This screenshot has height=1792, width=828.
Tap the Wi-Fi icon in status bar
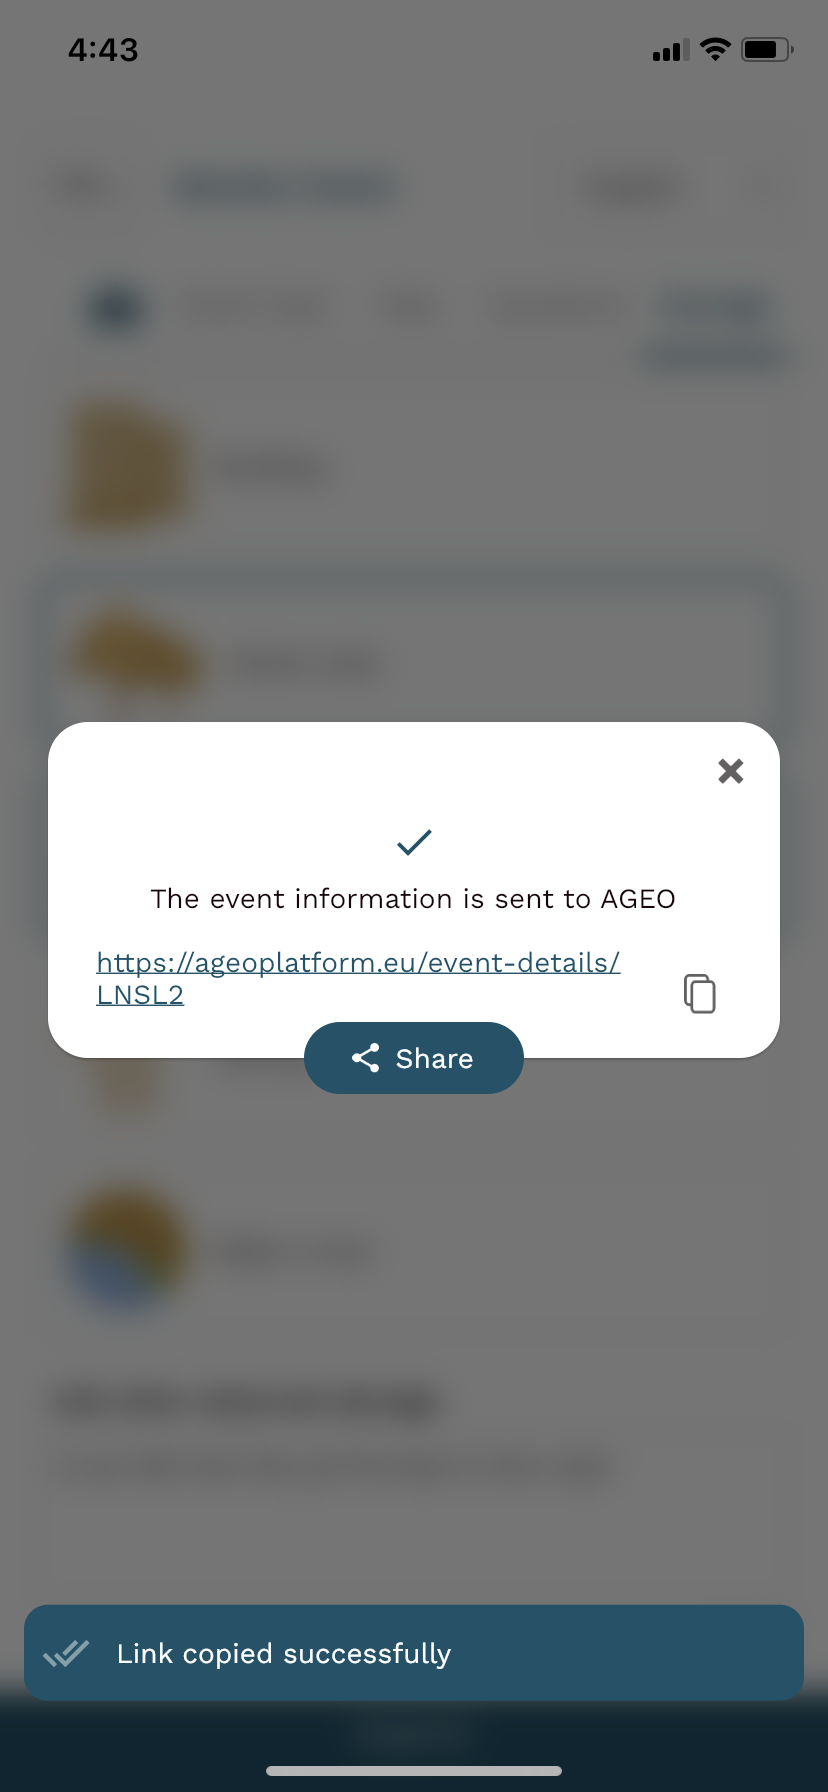pyautogui.click(x=715, y=49)
